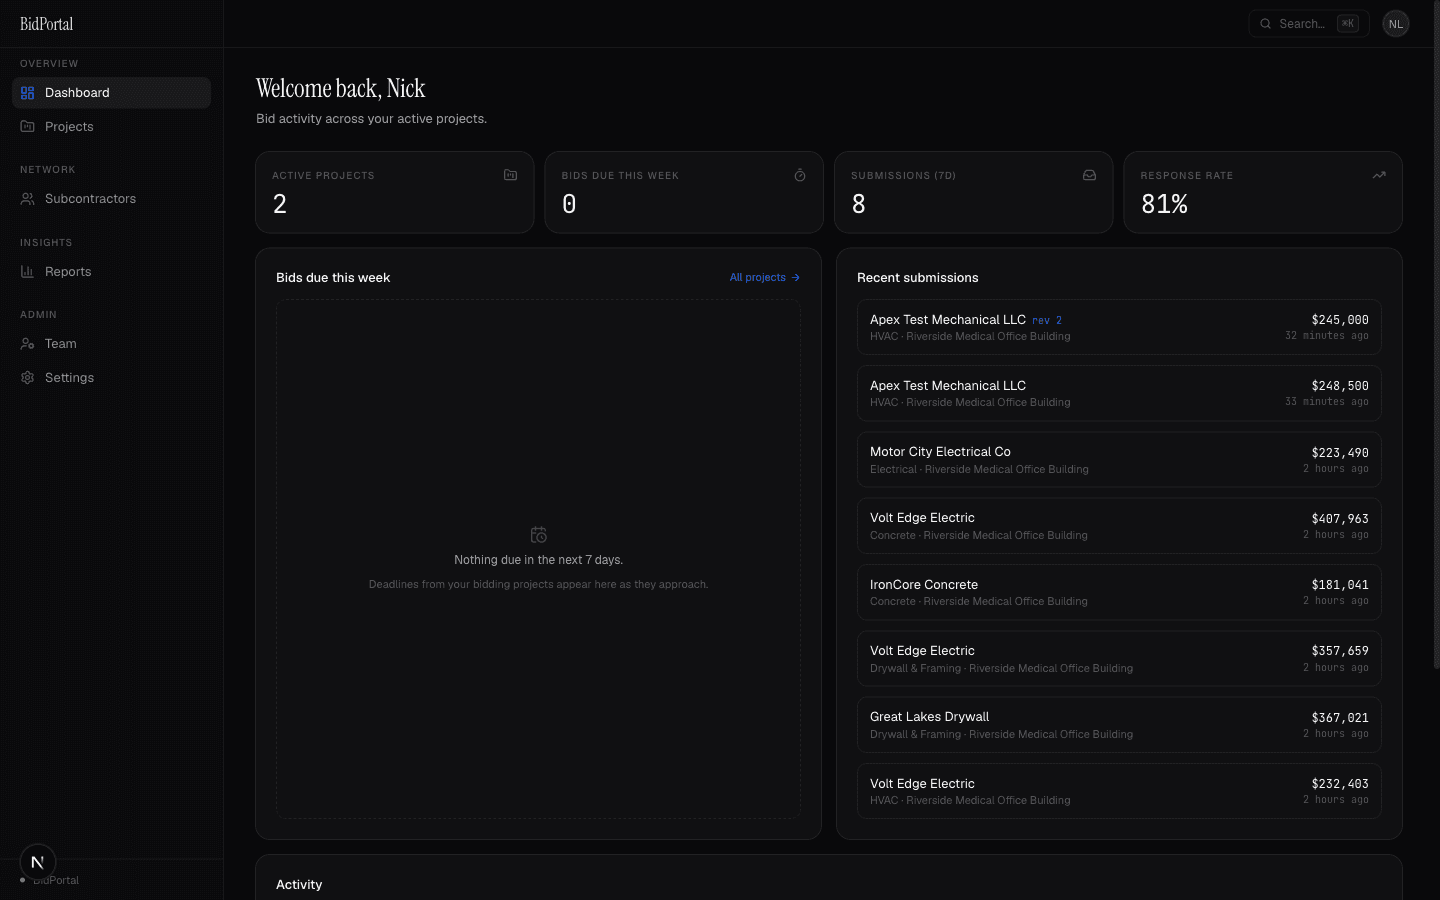The height and width of the screenshot is (900, 1440).
Task: Click the Great Lakes Drywall trade subtitle
Action: coord(1001,734)
